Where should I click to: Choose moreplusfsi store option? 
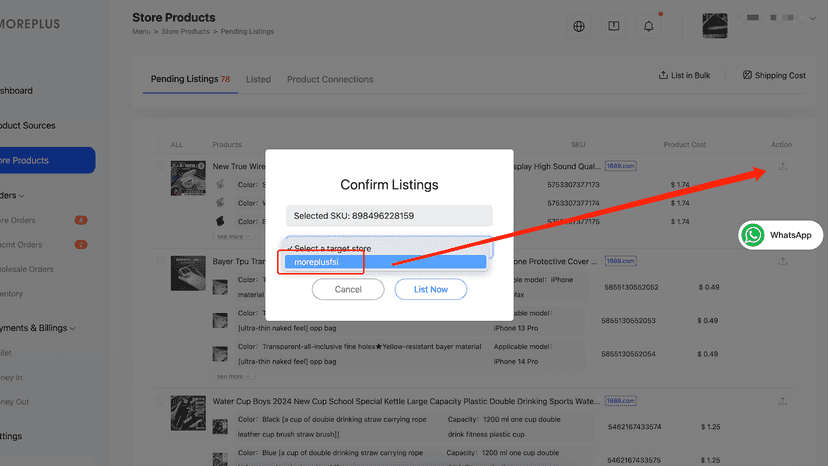385,262
